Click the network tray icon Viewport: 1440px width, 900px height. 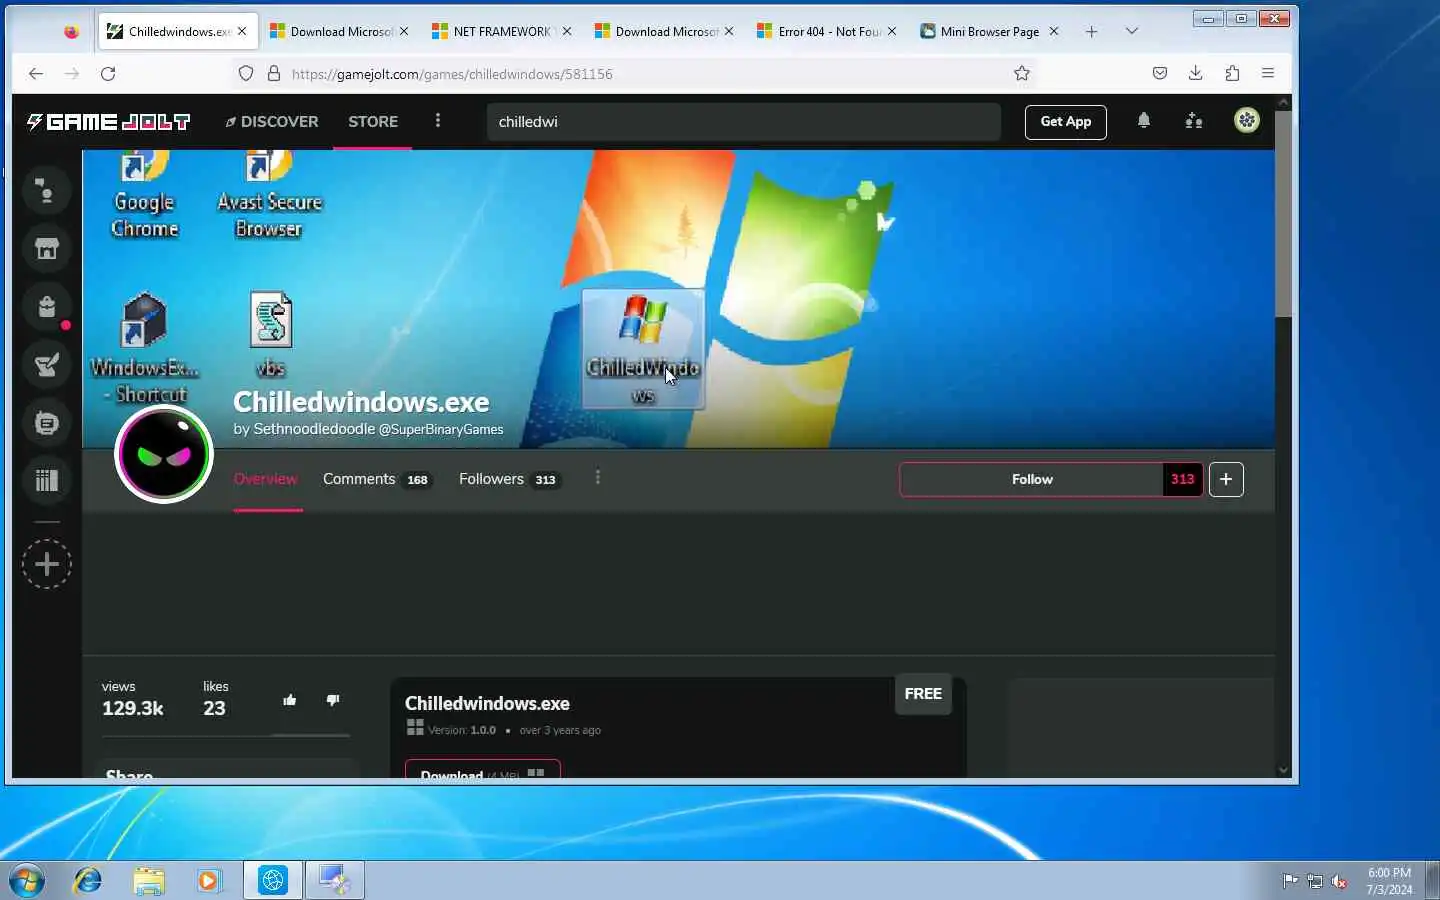[1315, 881]
